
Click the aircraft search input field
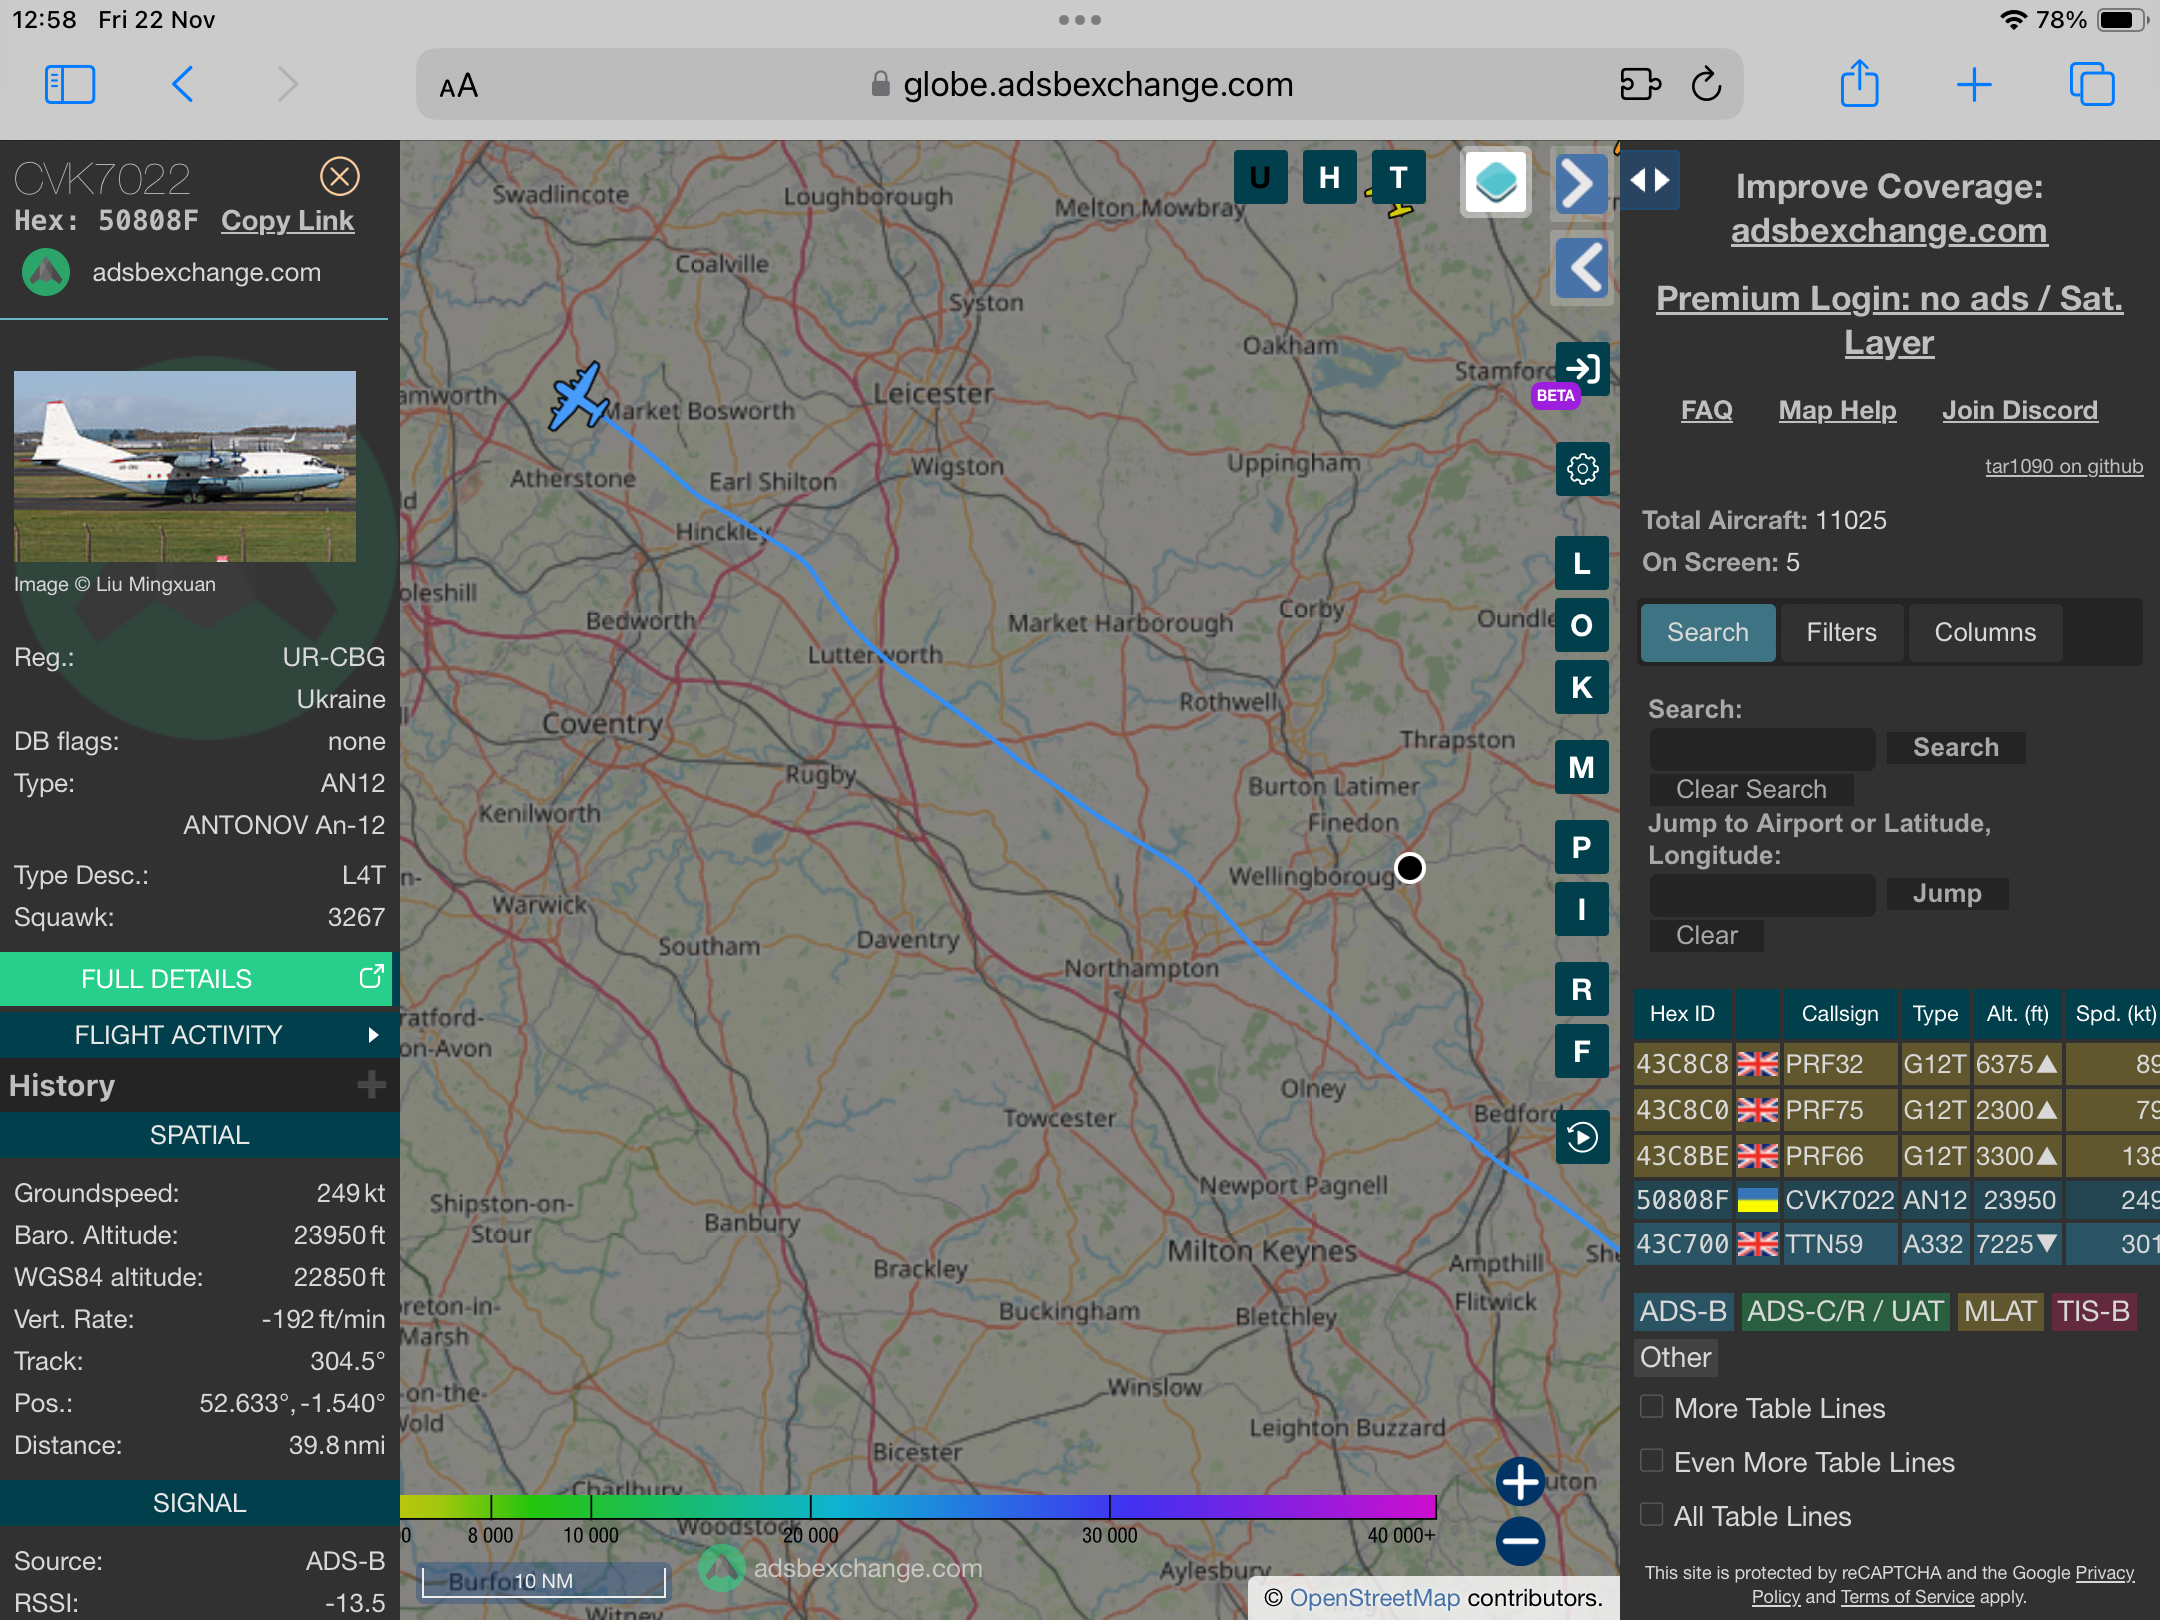(x=1762, y=748)
